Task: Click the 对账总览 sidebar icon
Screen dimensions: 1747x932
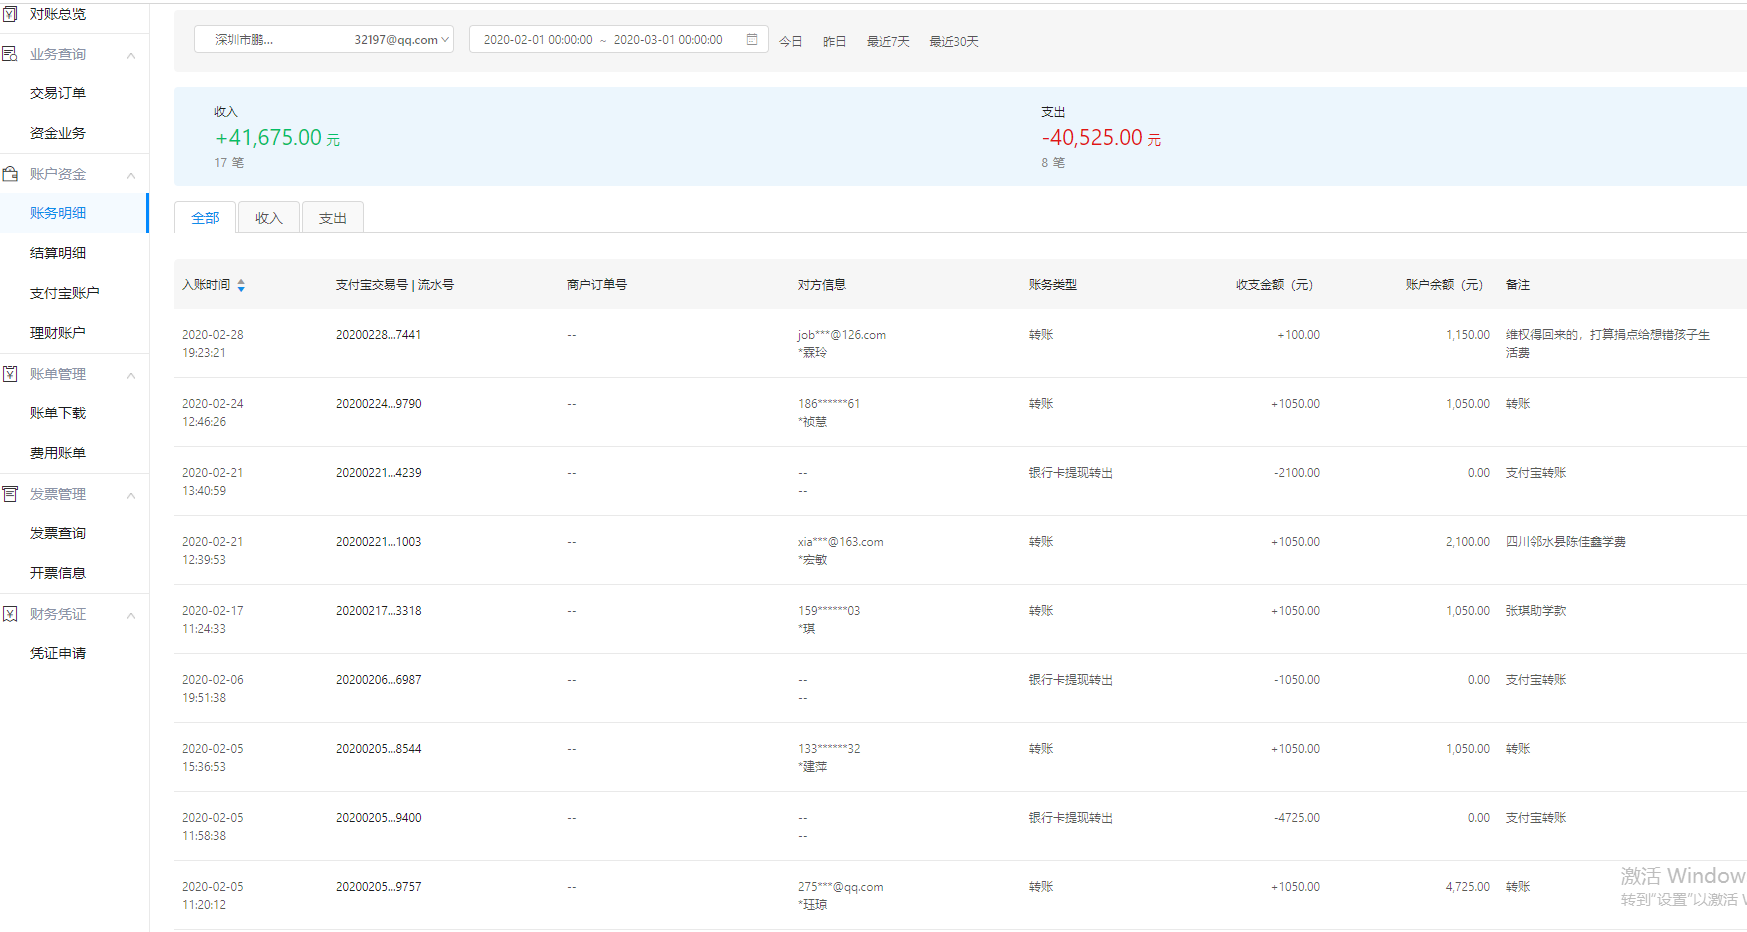Action: click(10, 14)
